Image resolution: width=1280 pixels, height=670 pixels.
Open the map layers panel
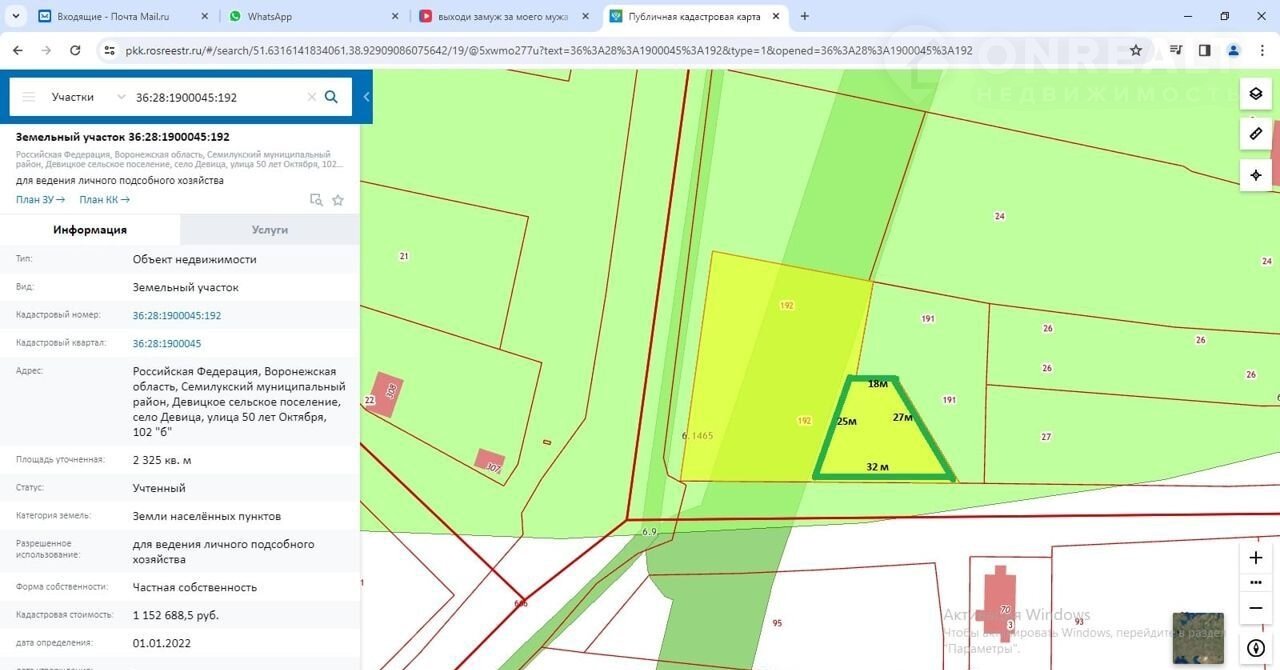[1256, 94]
